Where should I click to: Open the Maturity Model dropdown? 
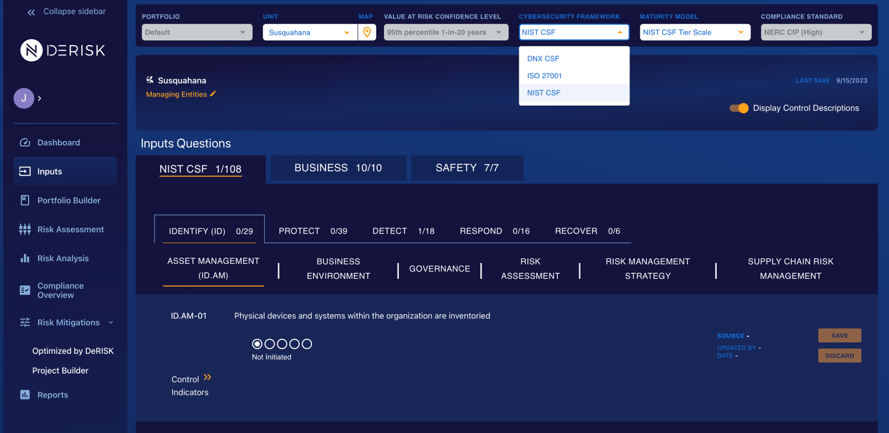pos(695,32)
